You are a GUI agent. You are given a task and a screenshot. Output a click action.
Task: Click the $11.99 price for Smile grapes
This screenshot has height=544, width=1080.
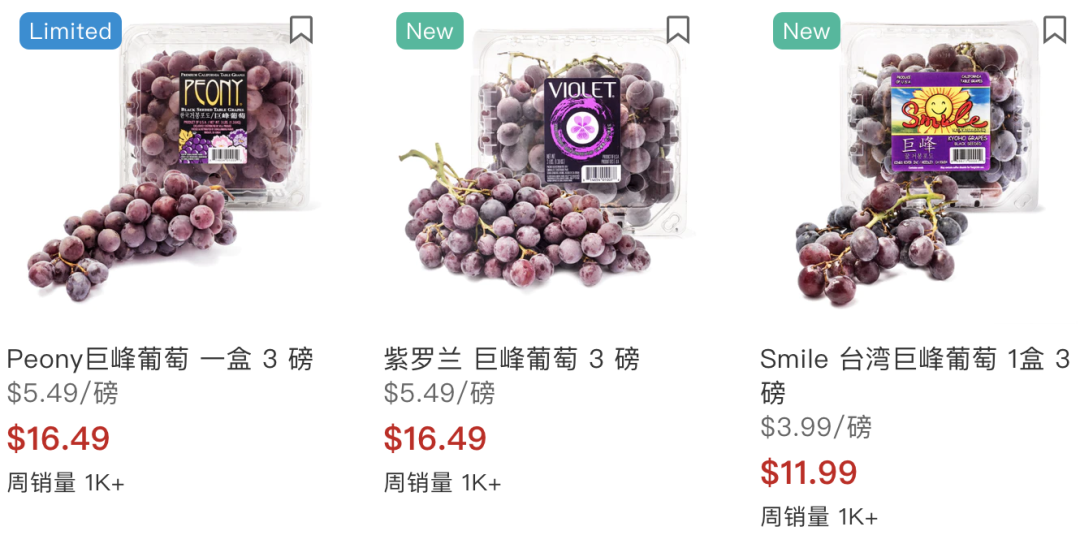coord(809,472)
